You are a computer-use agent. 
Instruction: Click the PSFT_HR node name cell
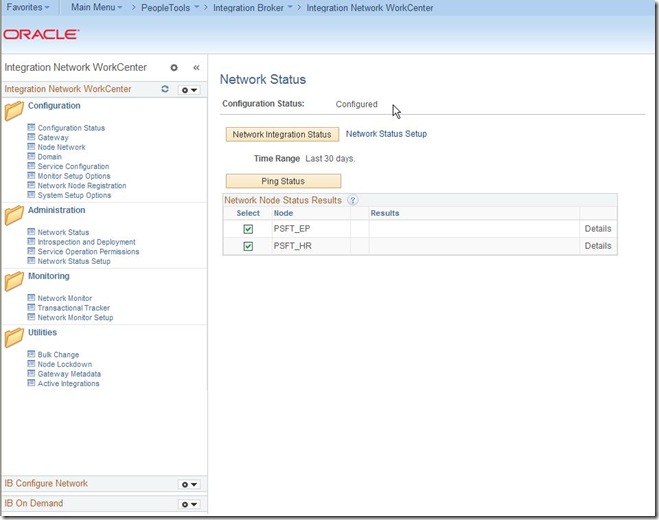(x=293, y=246)
